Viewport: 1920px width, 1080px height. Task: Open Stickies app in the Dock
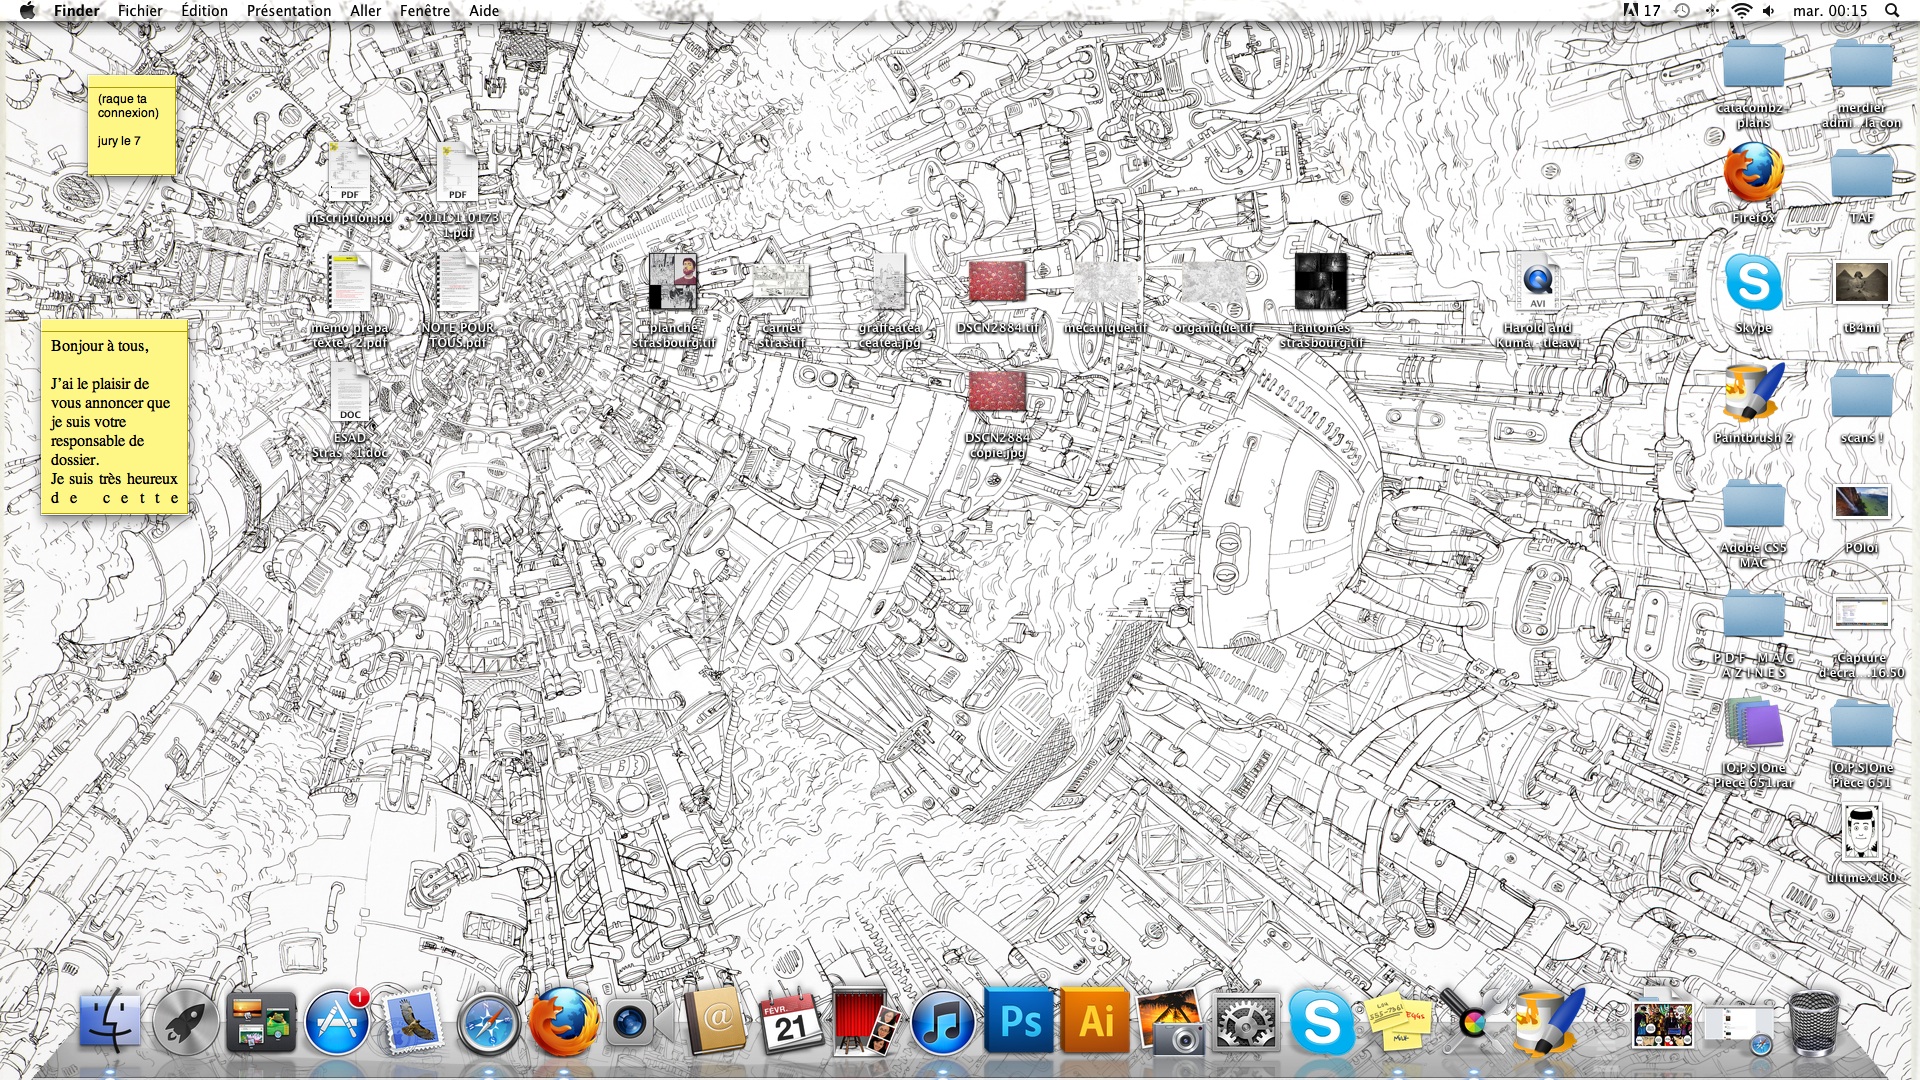tap(1399, 1022)
